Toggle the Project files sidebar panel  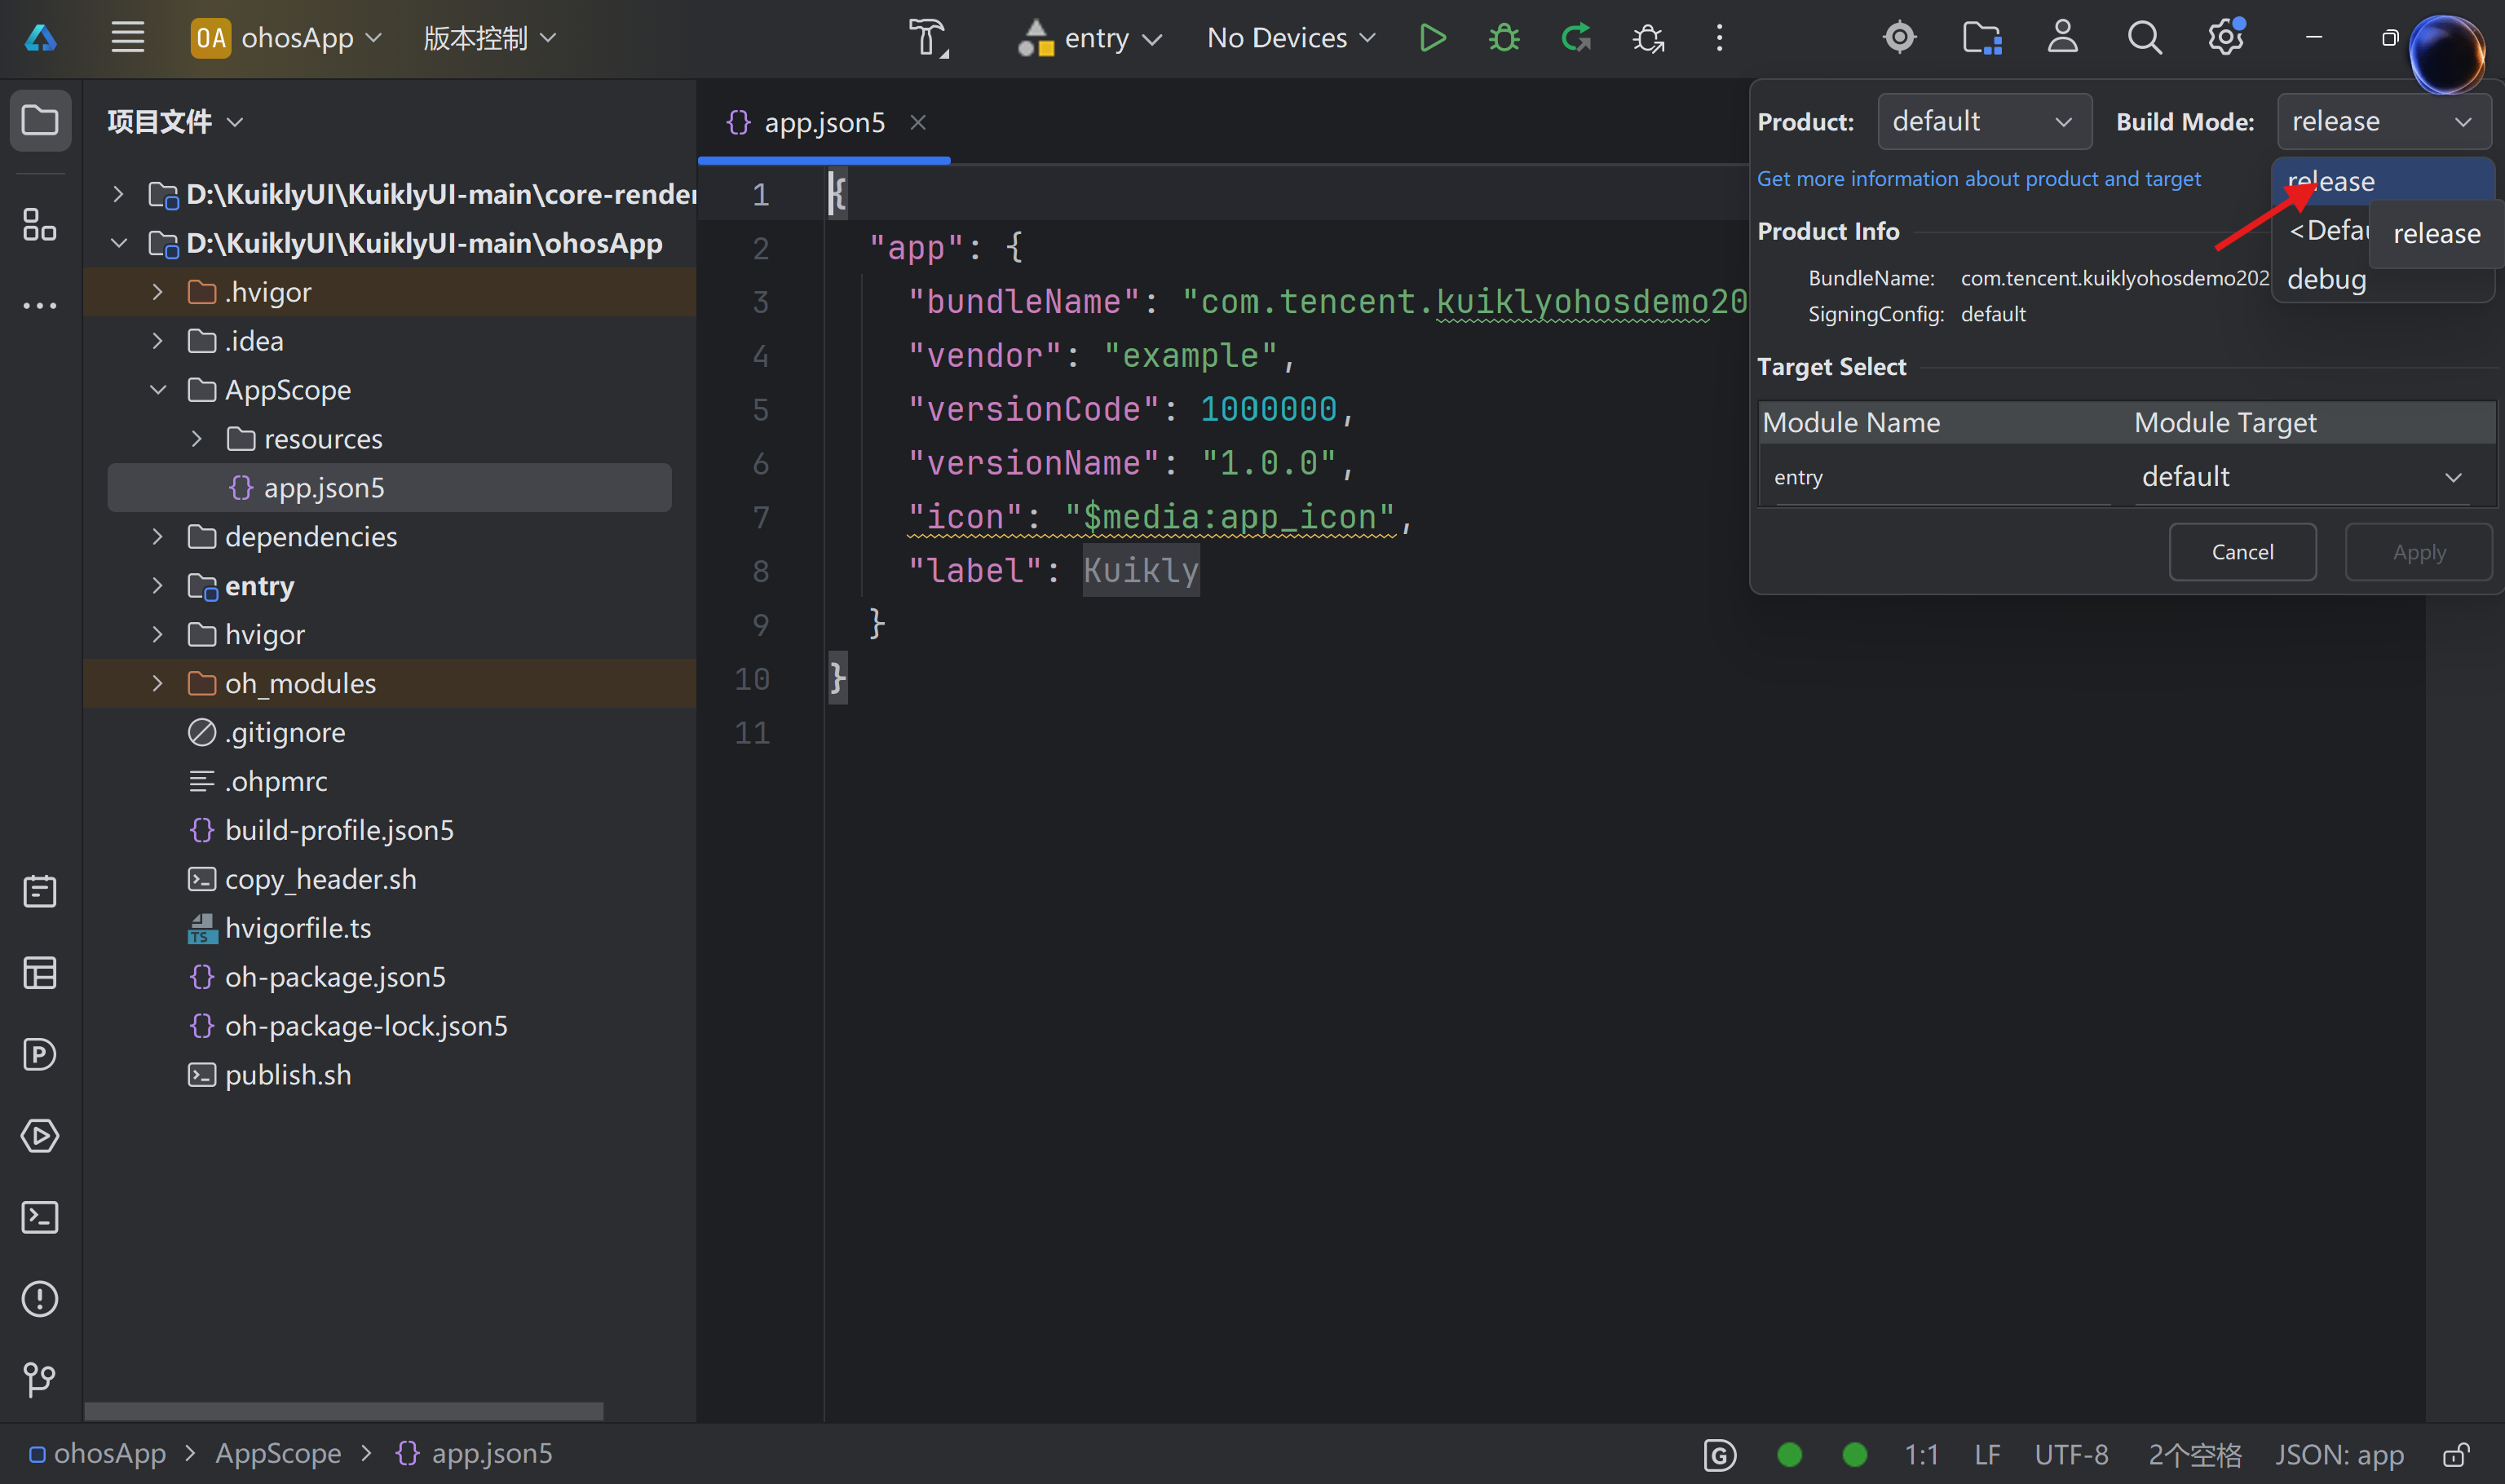click(40, 121)
